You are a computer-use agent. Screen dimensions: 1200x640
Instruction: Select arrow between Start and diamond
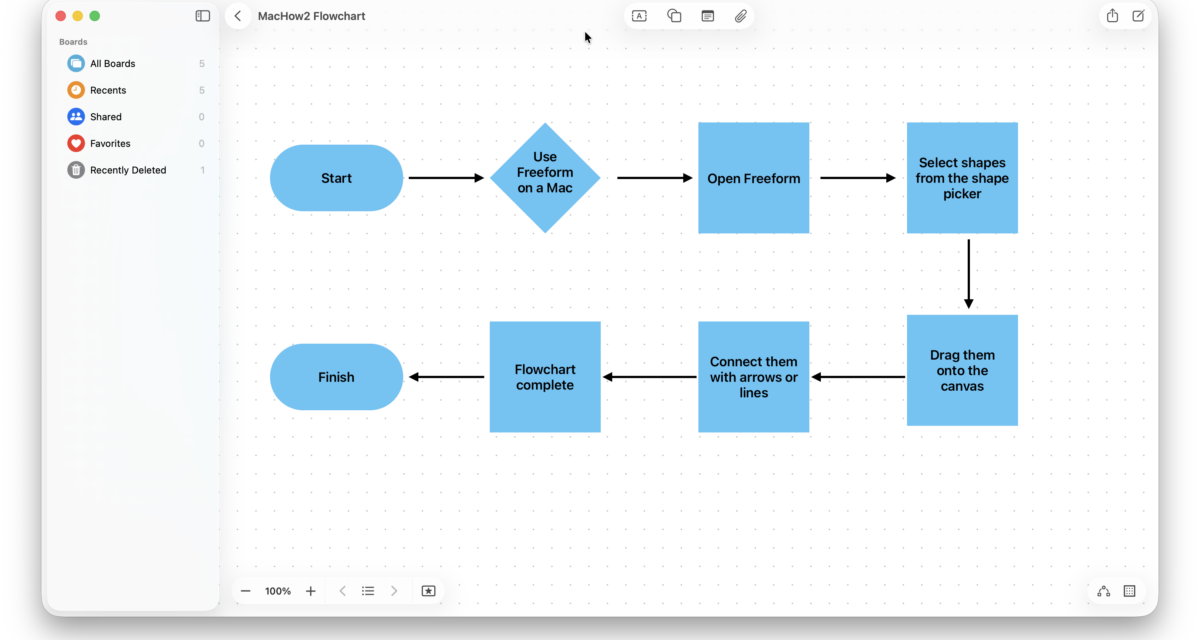coord(446,178)
